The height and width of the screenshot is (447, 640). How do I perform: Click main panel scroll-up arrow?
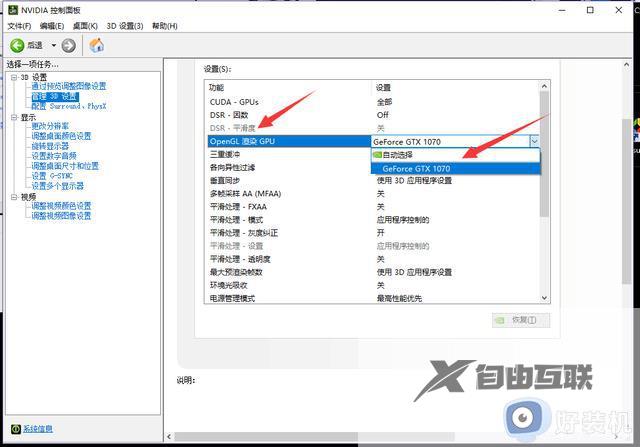click(x=627, y=64)
